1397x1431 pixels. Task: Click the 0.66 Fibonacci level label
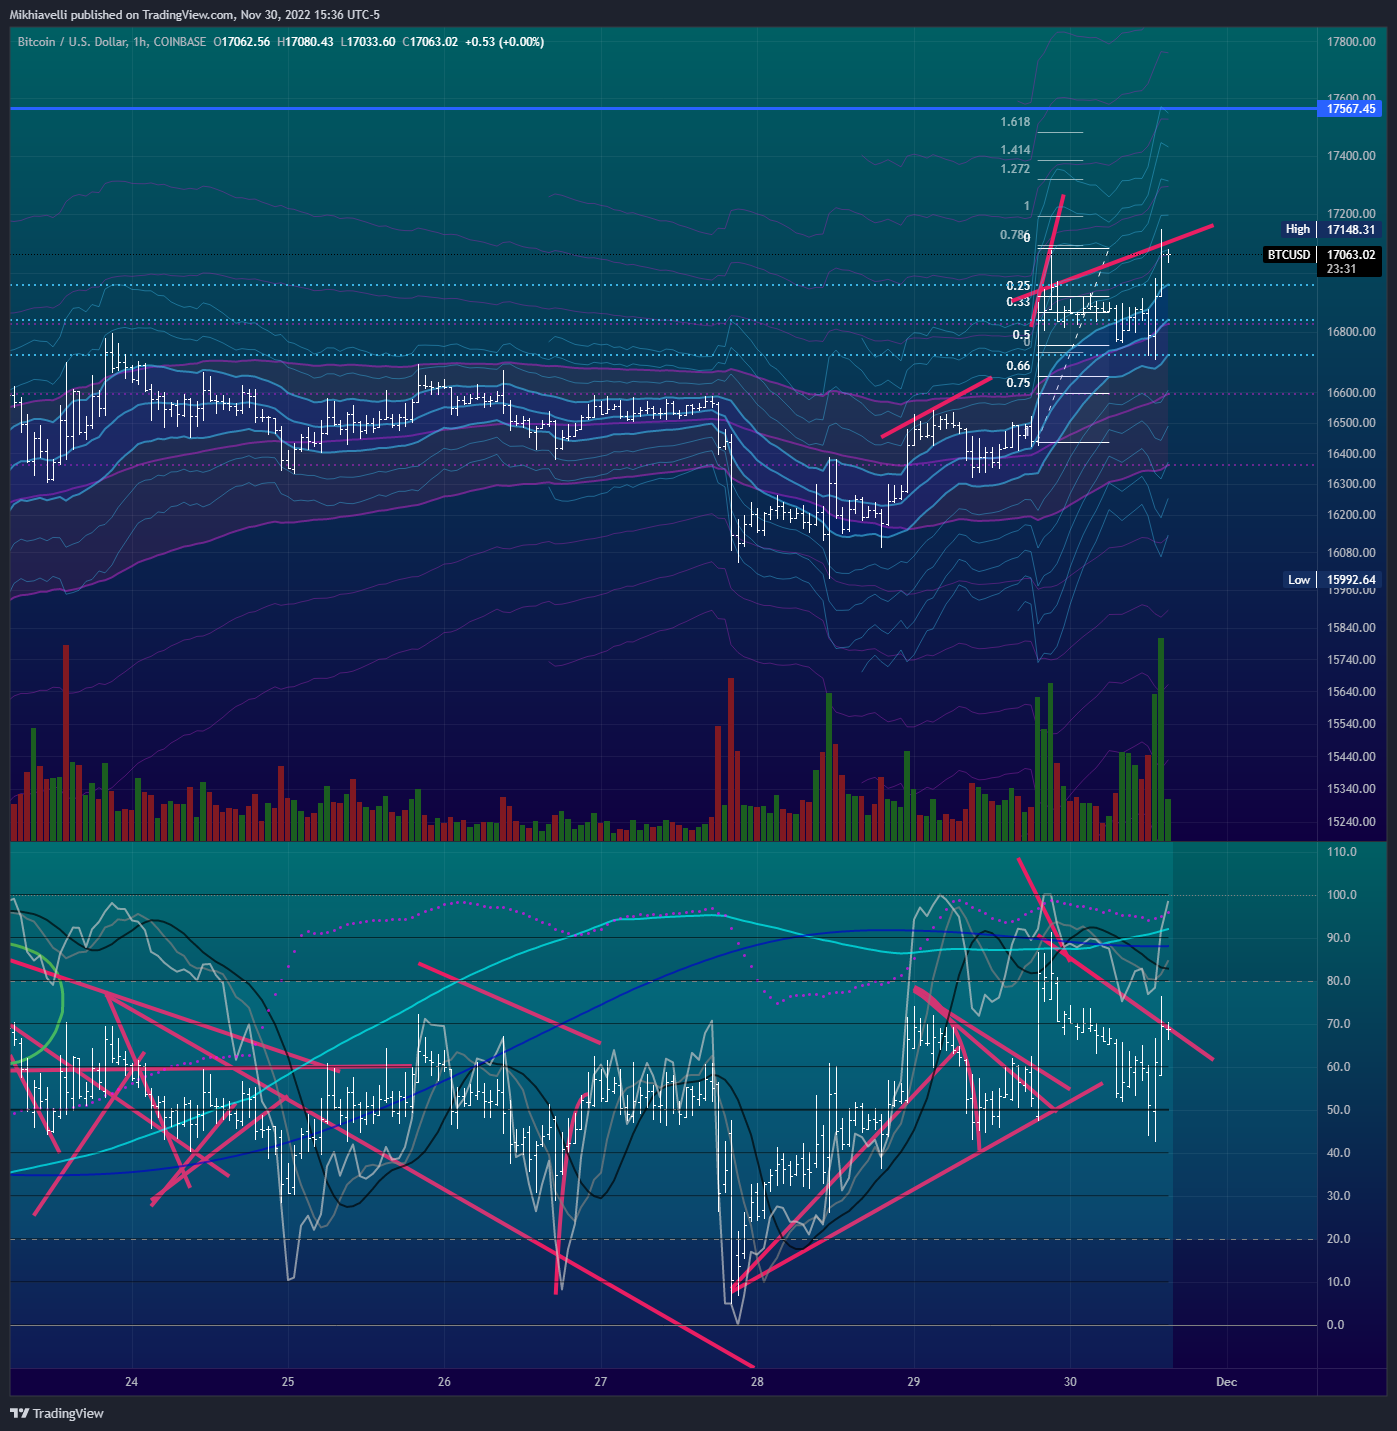pos(1018,366)
